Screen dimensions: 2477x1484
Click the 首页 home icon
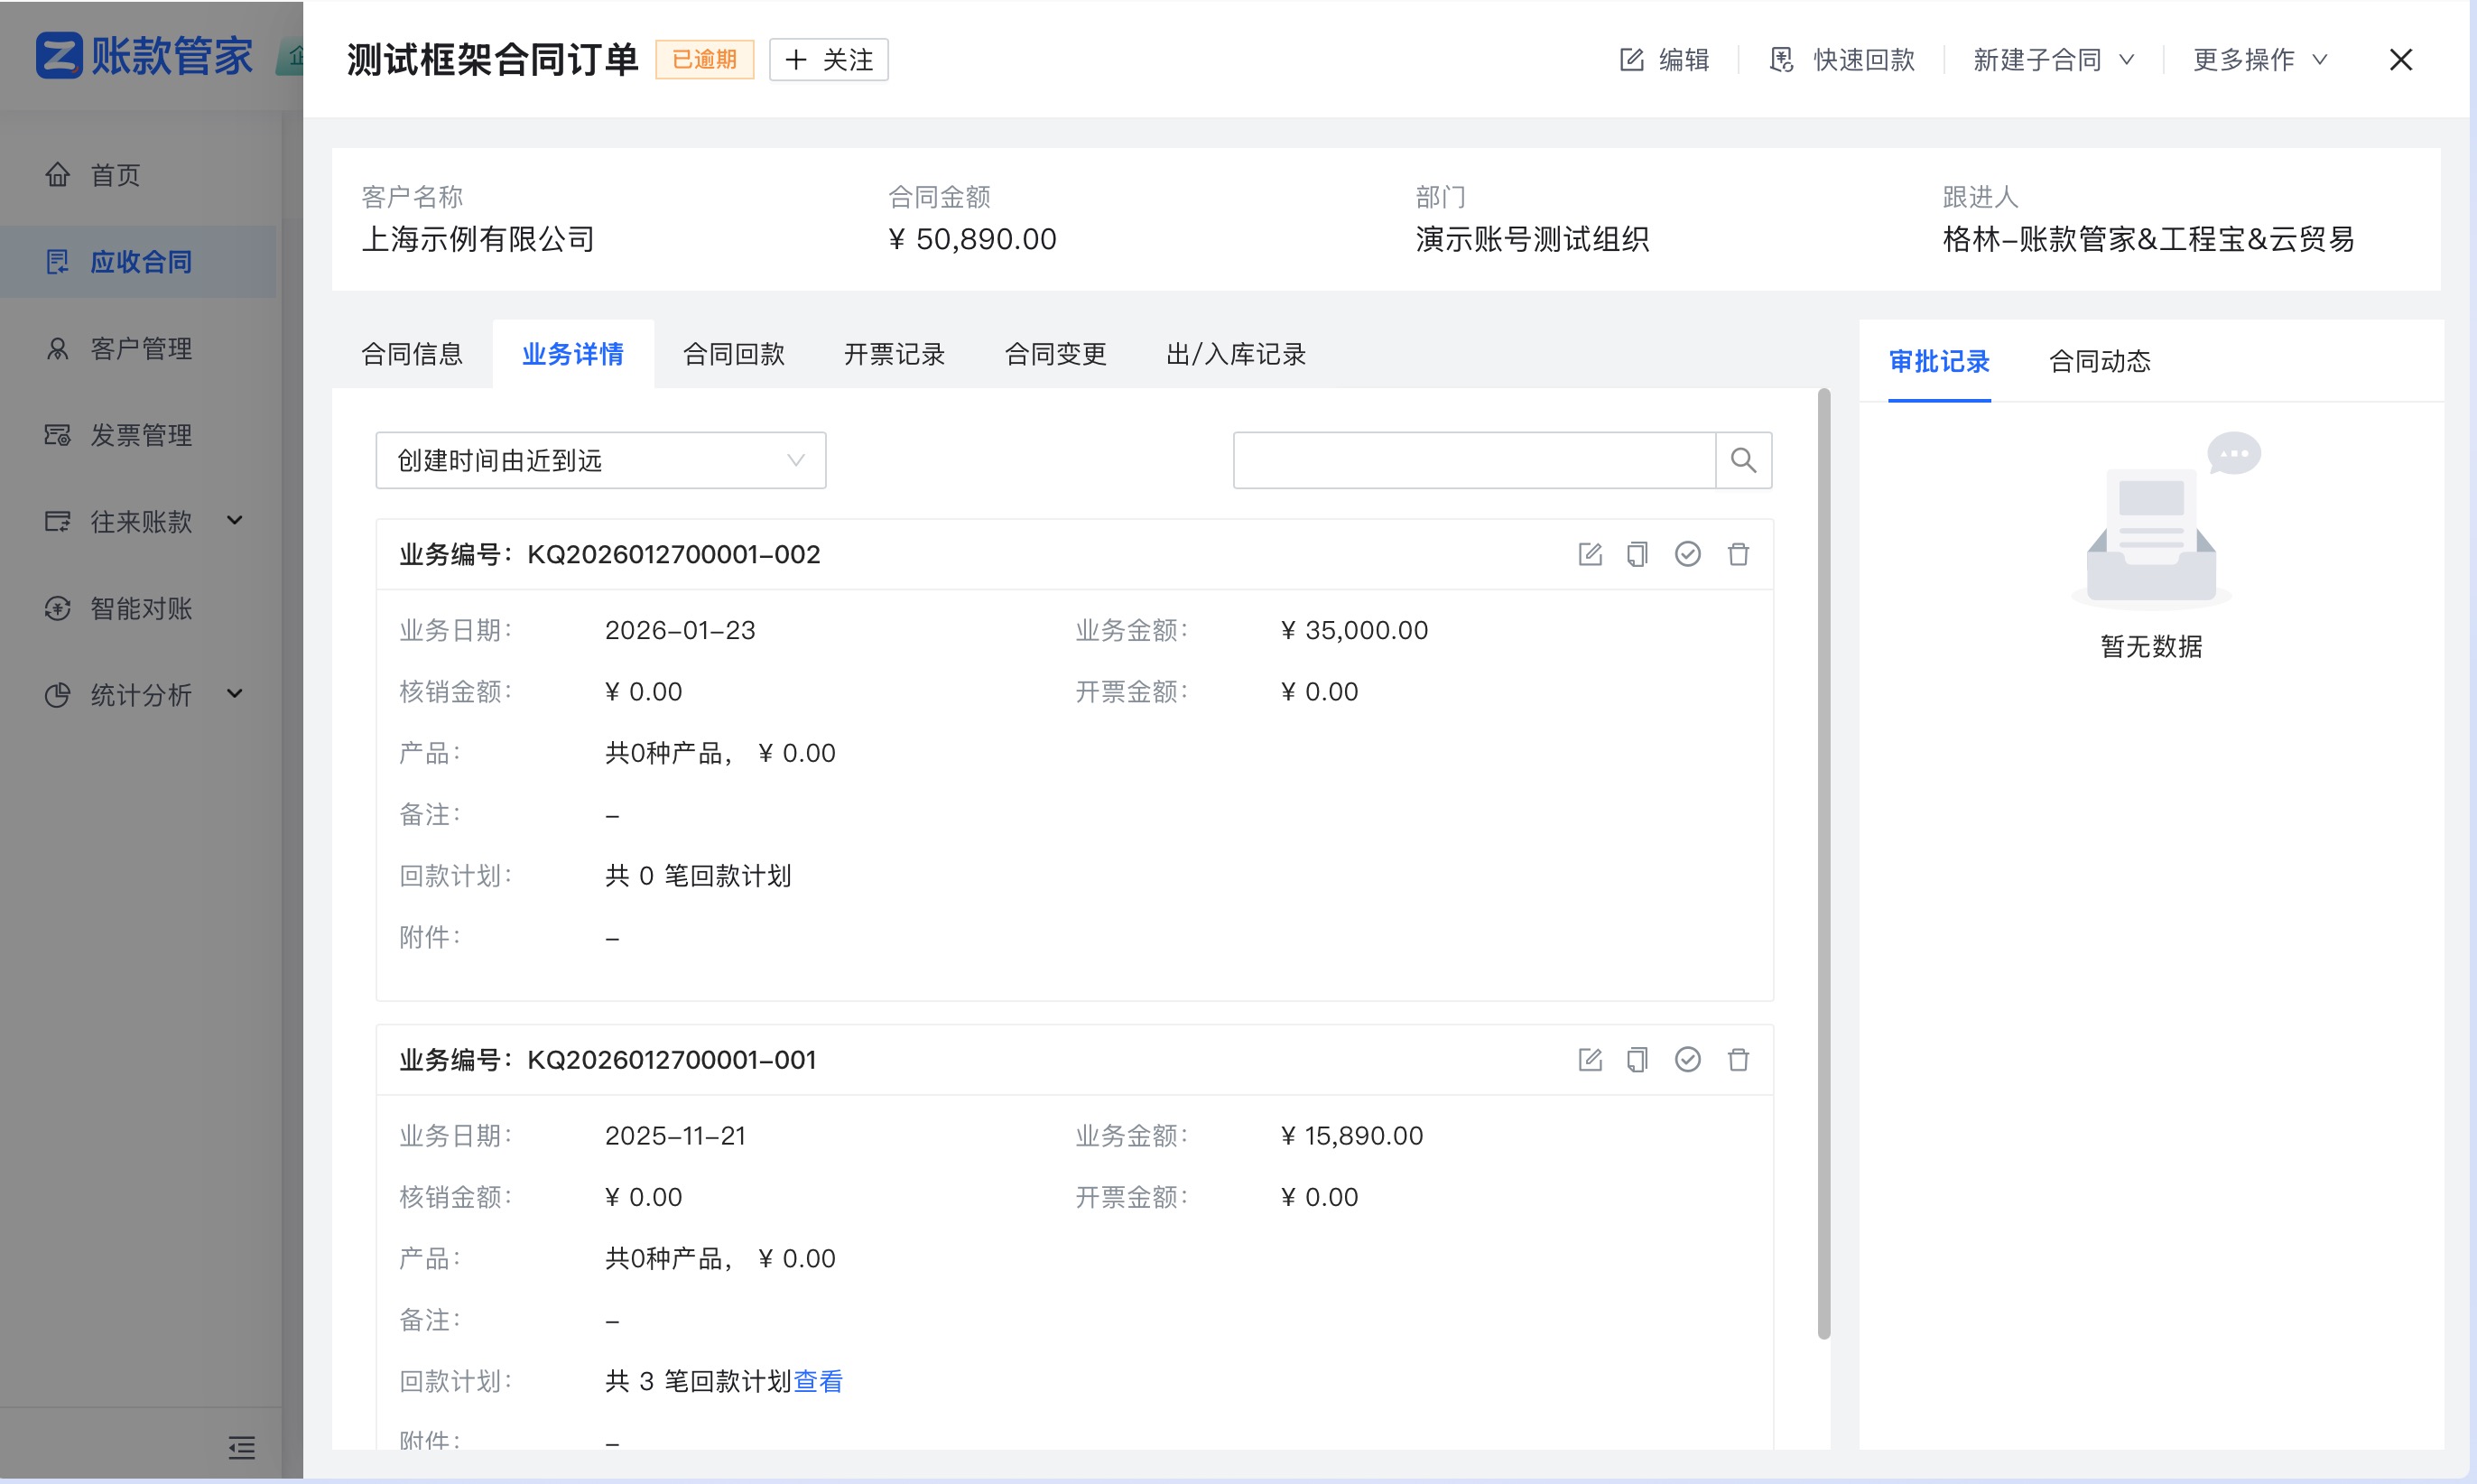pyautogui.click(x=58, y=175)
